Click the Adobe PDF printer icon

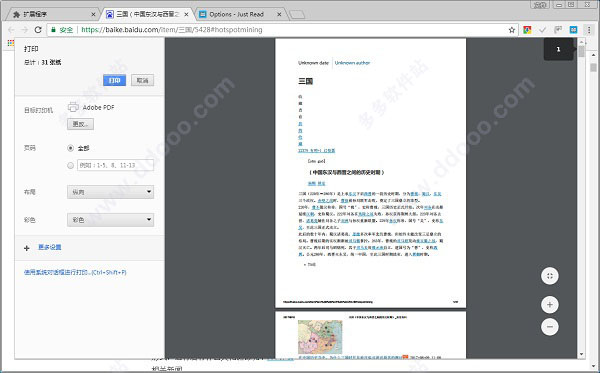[x=73, y=108]
